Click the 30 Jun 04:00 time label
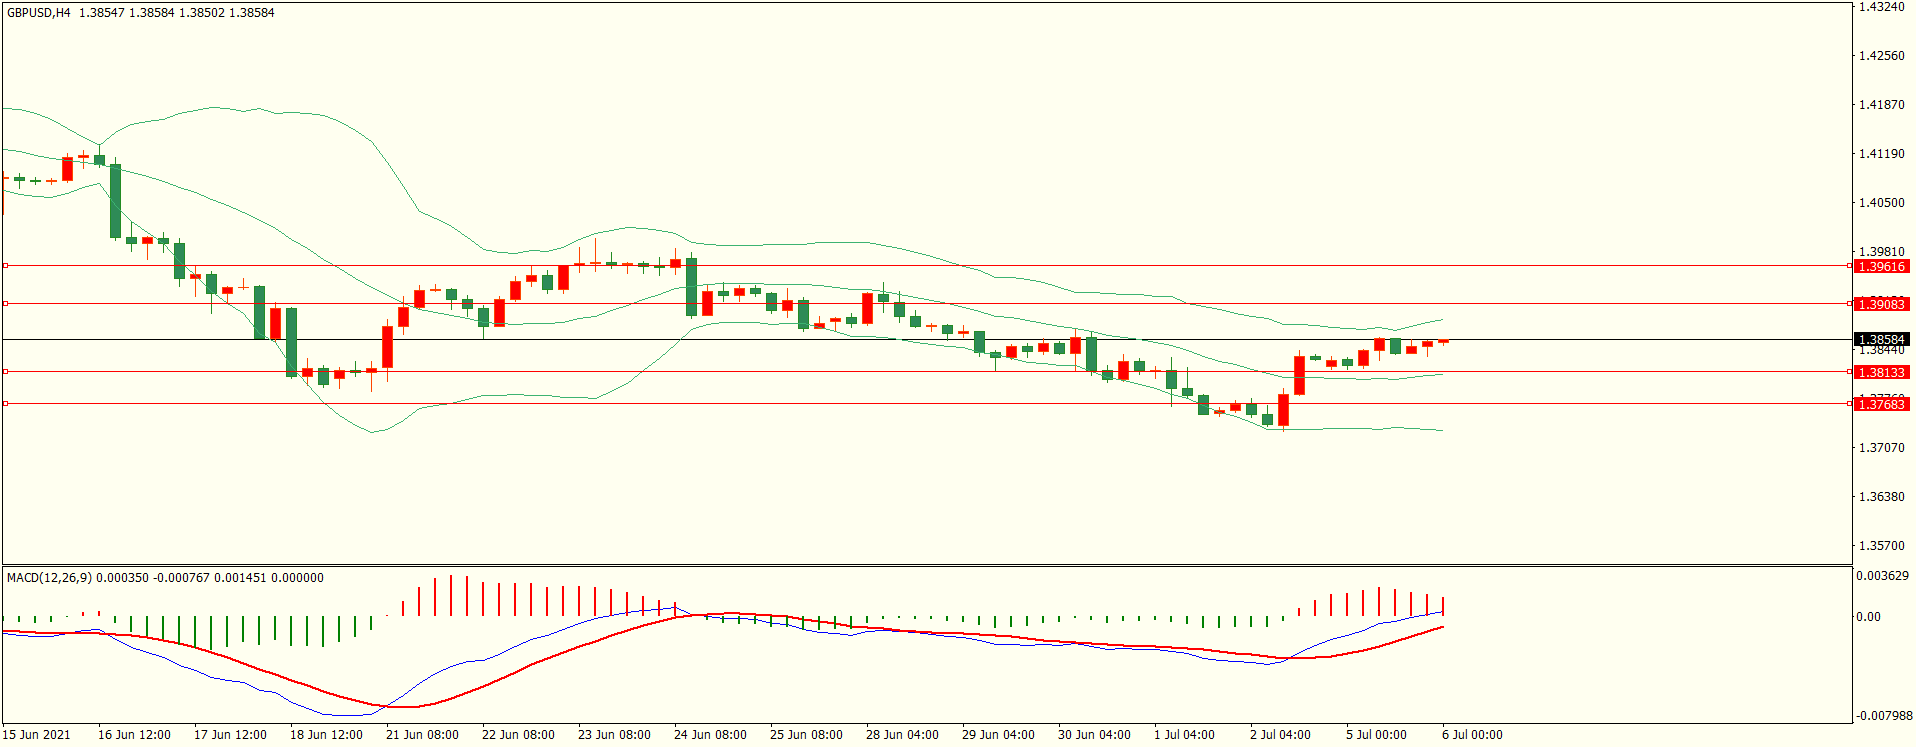 tap(1094, 735)
